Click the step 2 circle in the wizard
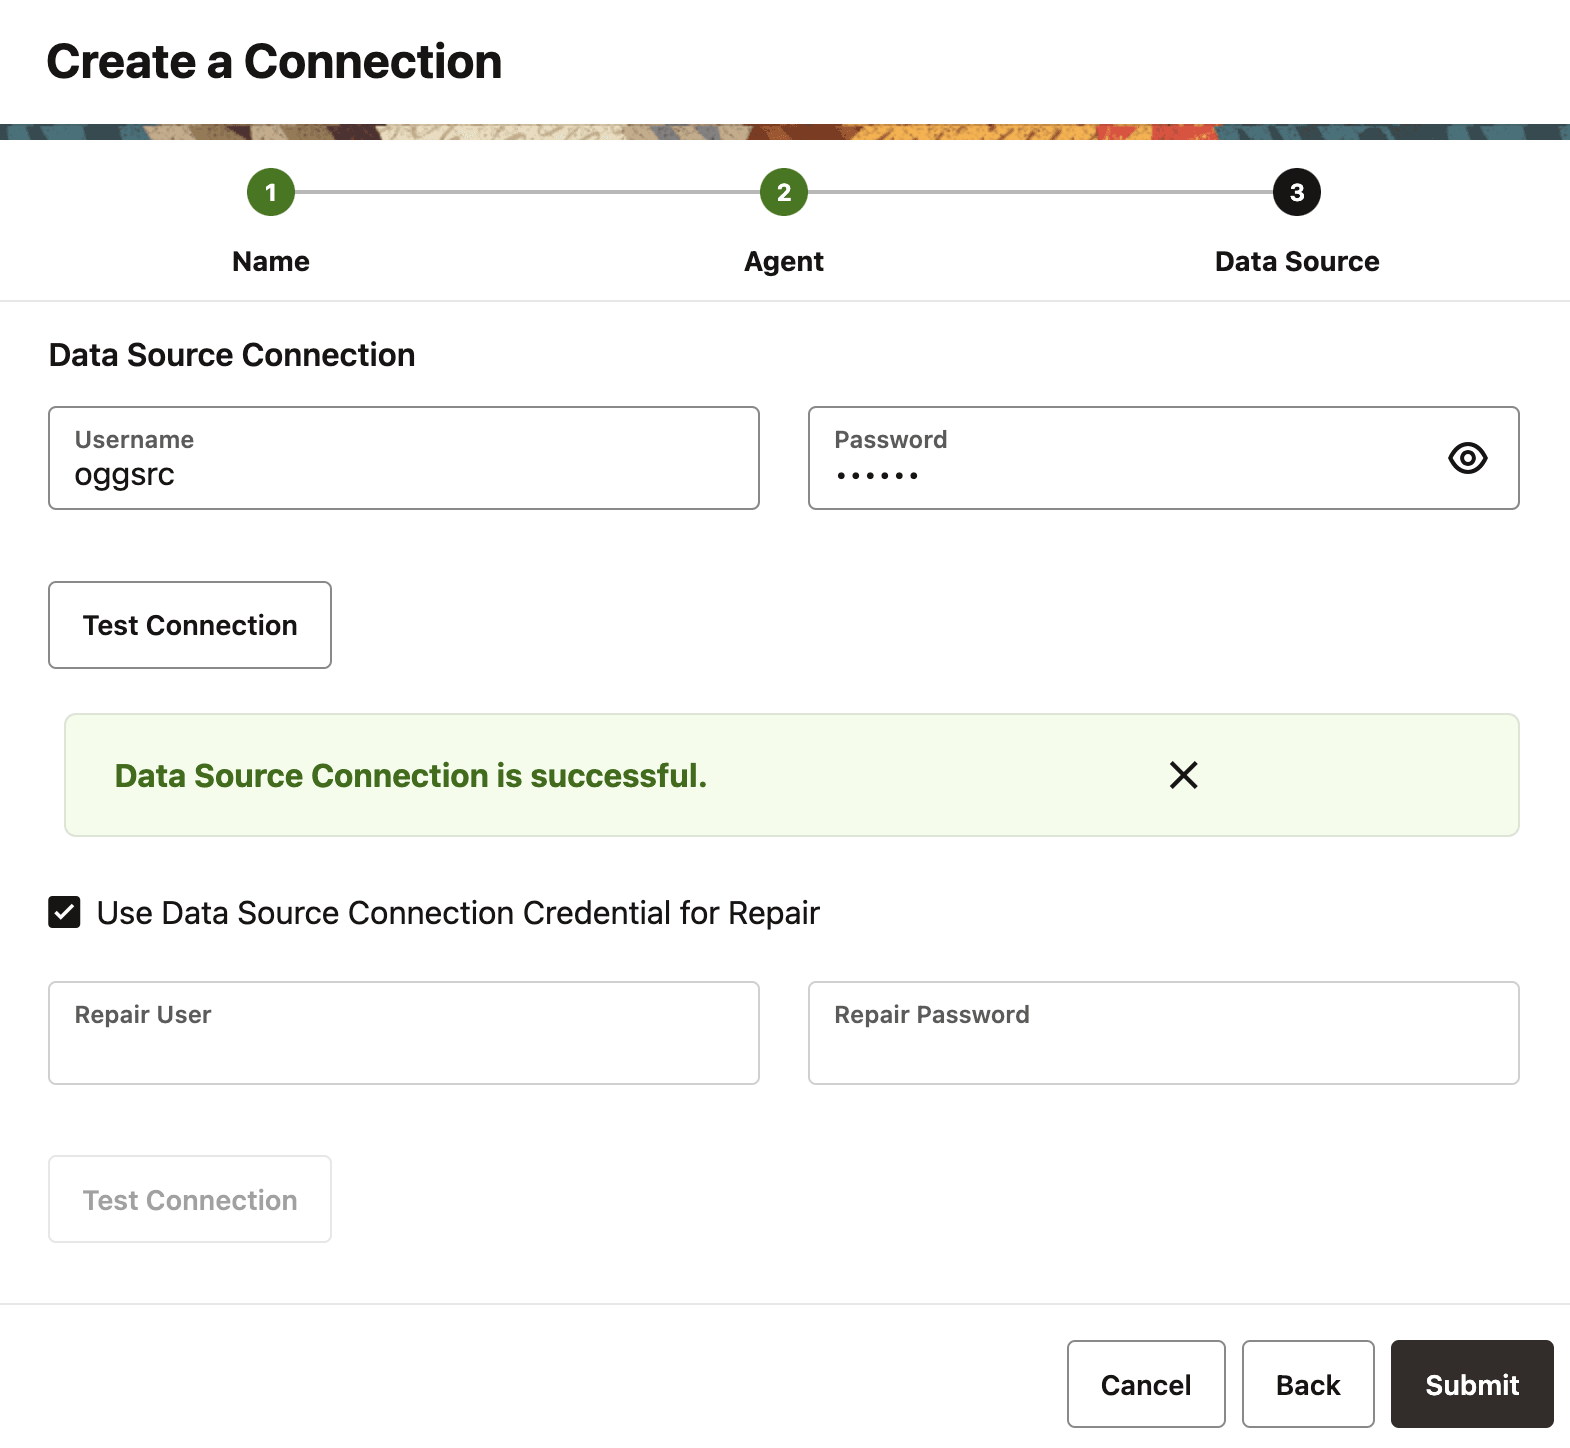This screenshot has height=1448, width=1570. [x=784, y=192]
